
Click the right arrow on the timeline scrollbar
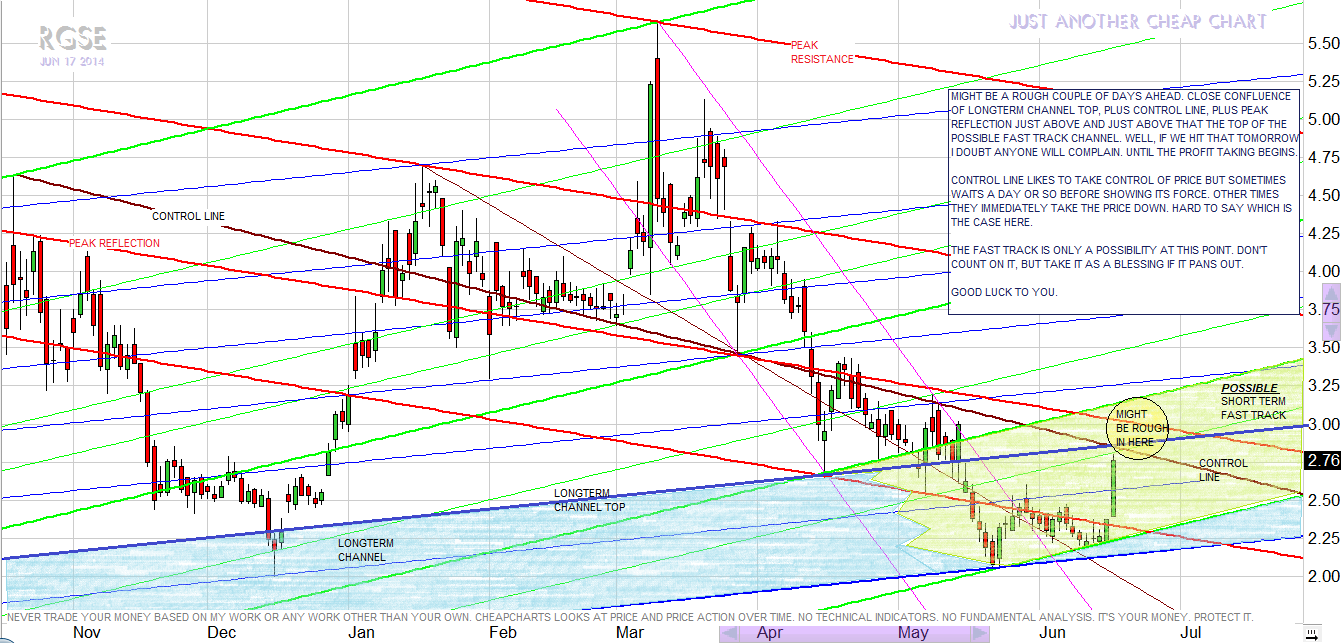[x=984, y=634]
